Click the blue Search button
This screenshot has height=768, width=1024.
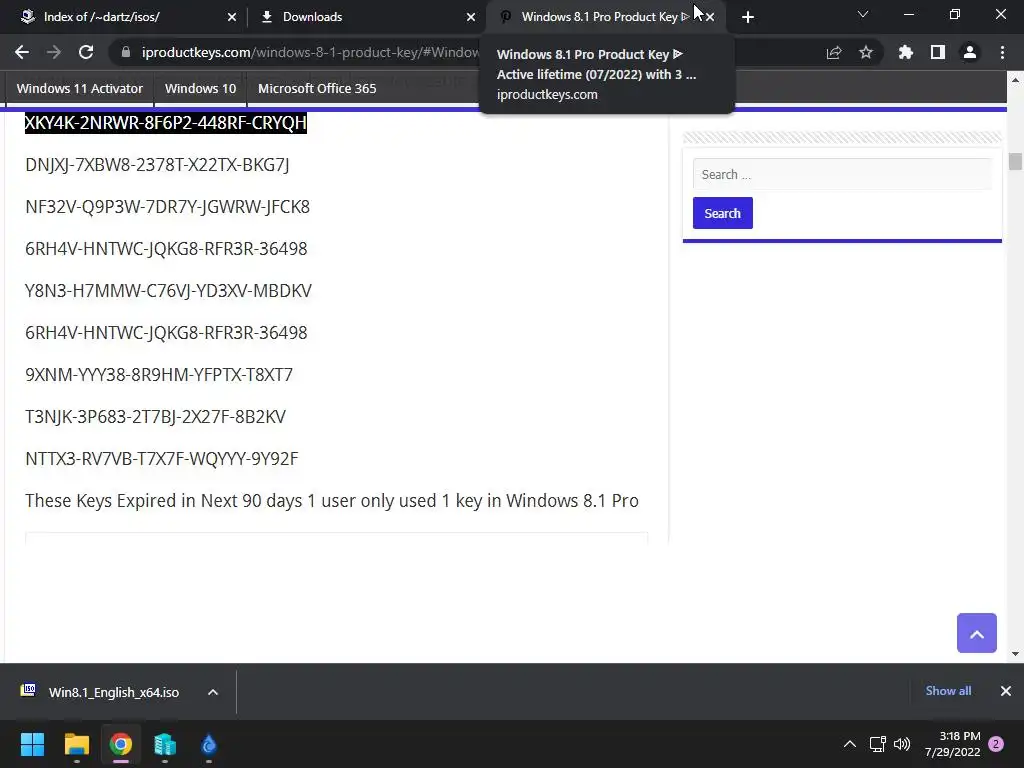pos(722,213)
